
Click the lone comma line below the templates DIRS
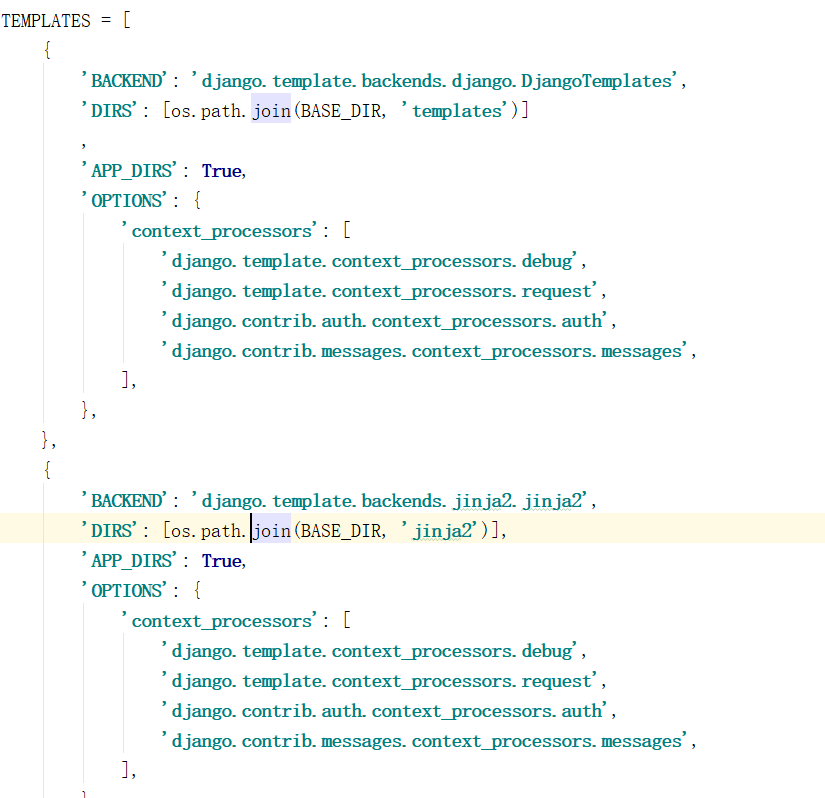pyautogui.click(x=84, y=144)
